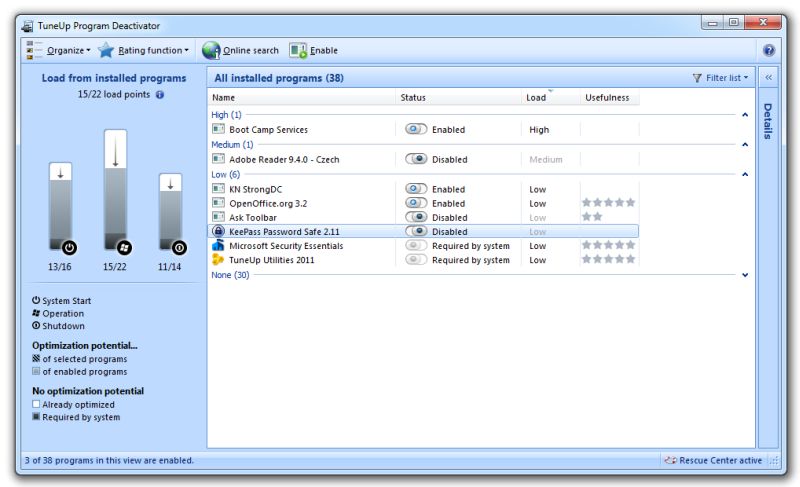This screenshot has height=487, width=800.
Task: Click the OpenOffice.org program icon
Action: click(218, 202)
